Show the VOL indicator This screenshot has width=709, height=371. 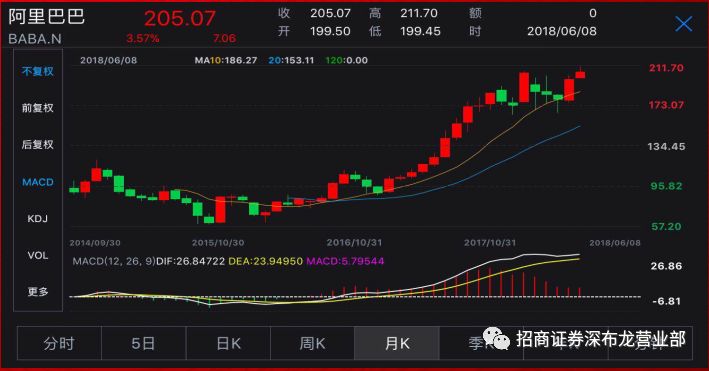pyautogui.click(x=38, y=255)
